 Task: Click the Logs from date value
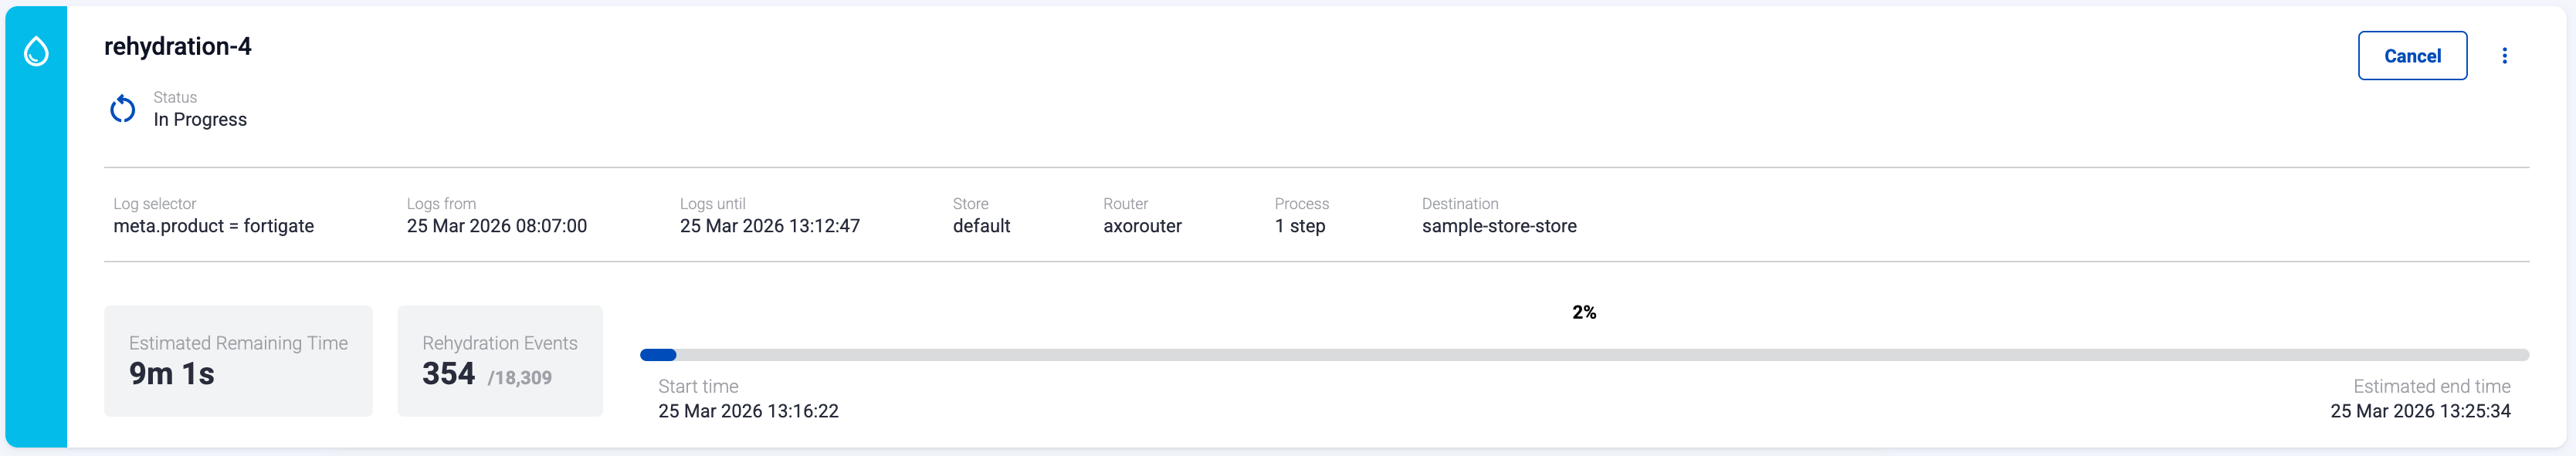point(496,226)
